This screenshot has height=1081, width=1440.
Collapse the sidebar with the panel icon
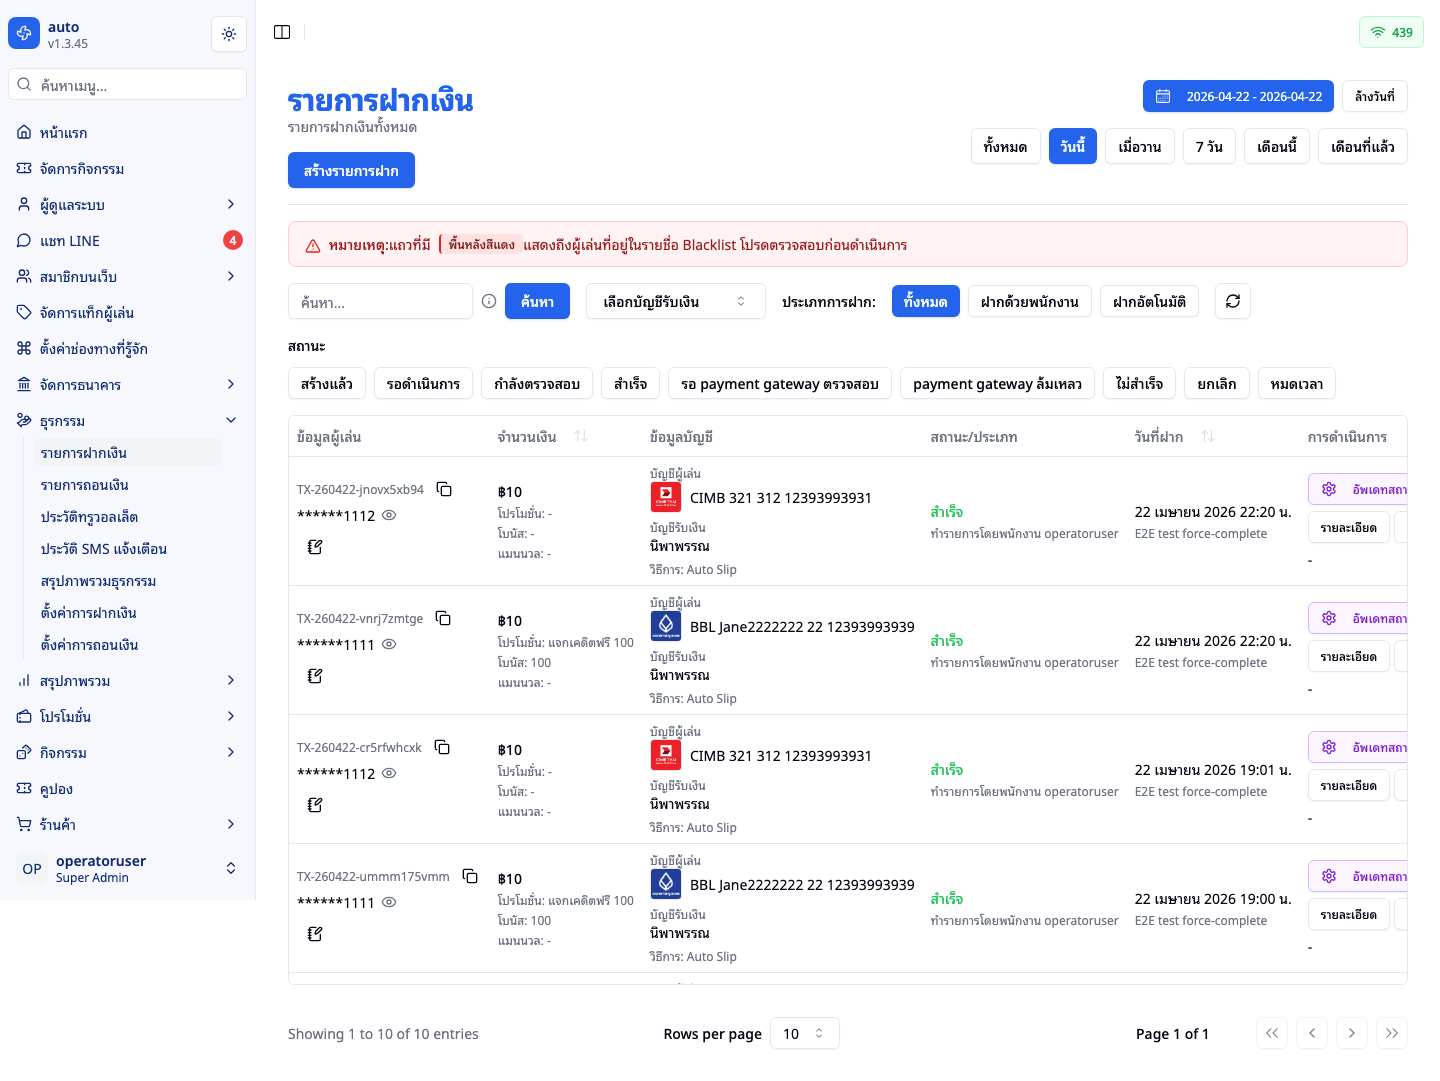tap(282, 32)
